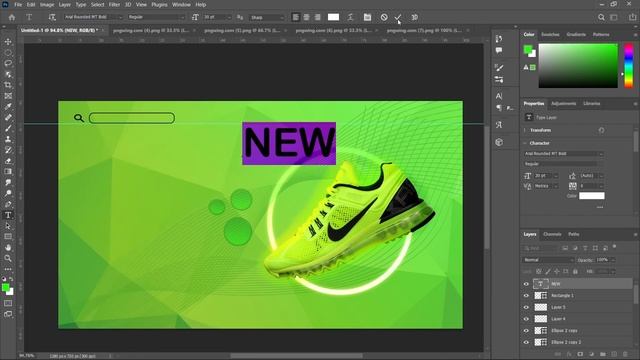640x360 pixels.
Task: Add a layer style with fx icon
Action: (x=569, y=354)
